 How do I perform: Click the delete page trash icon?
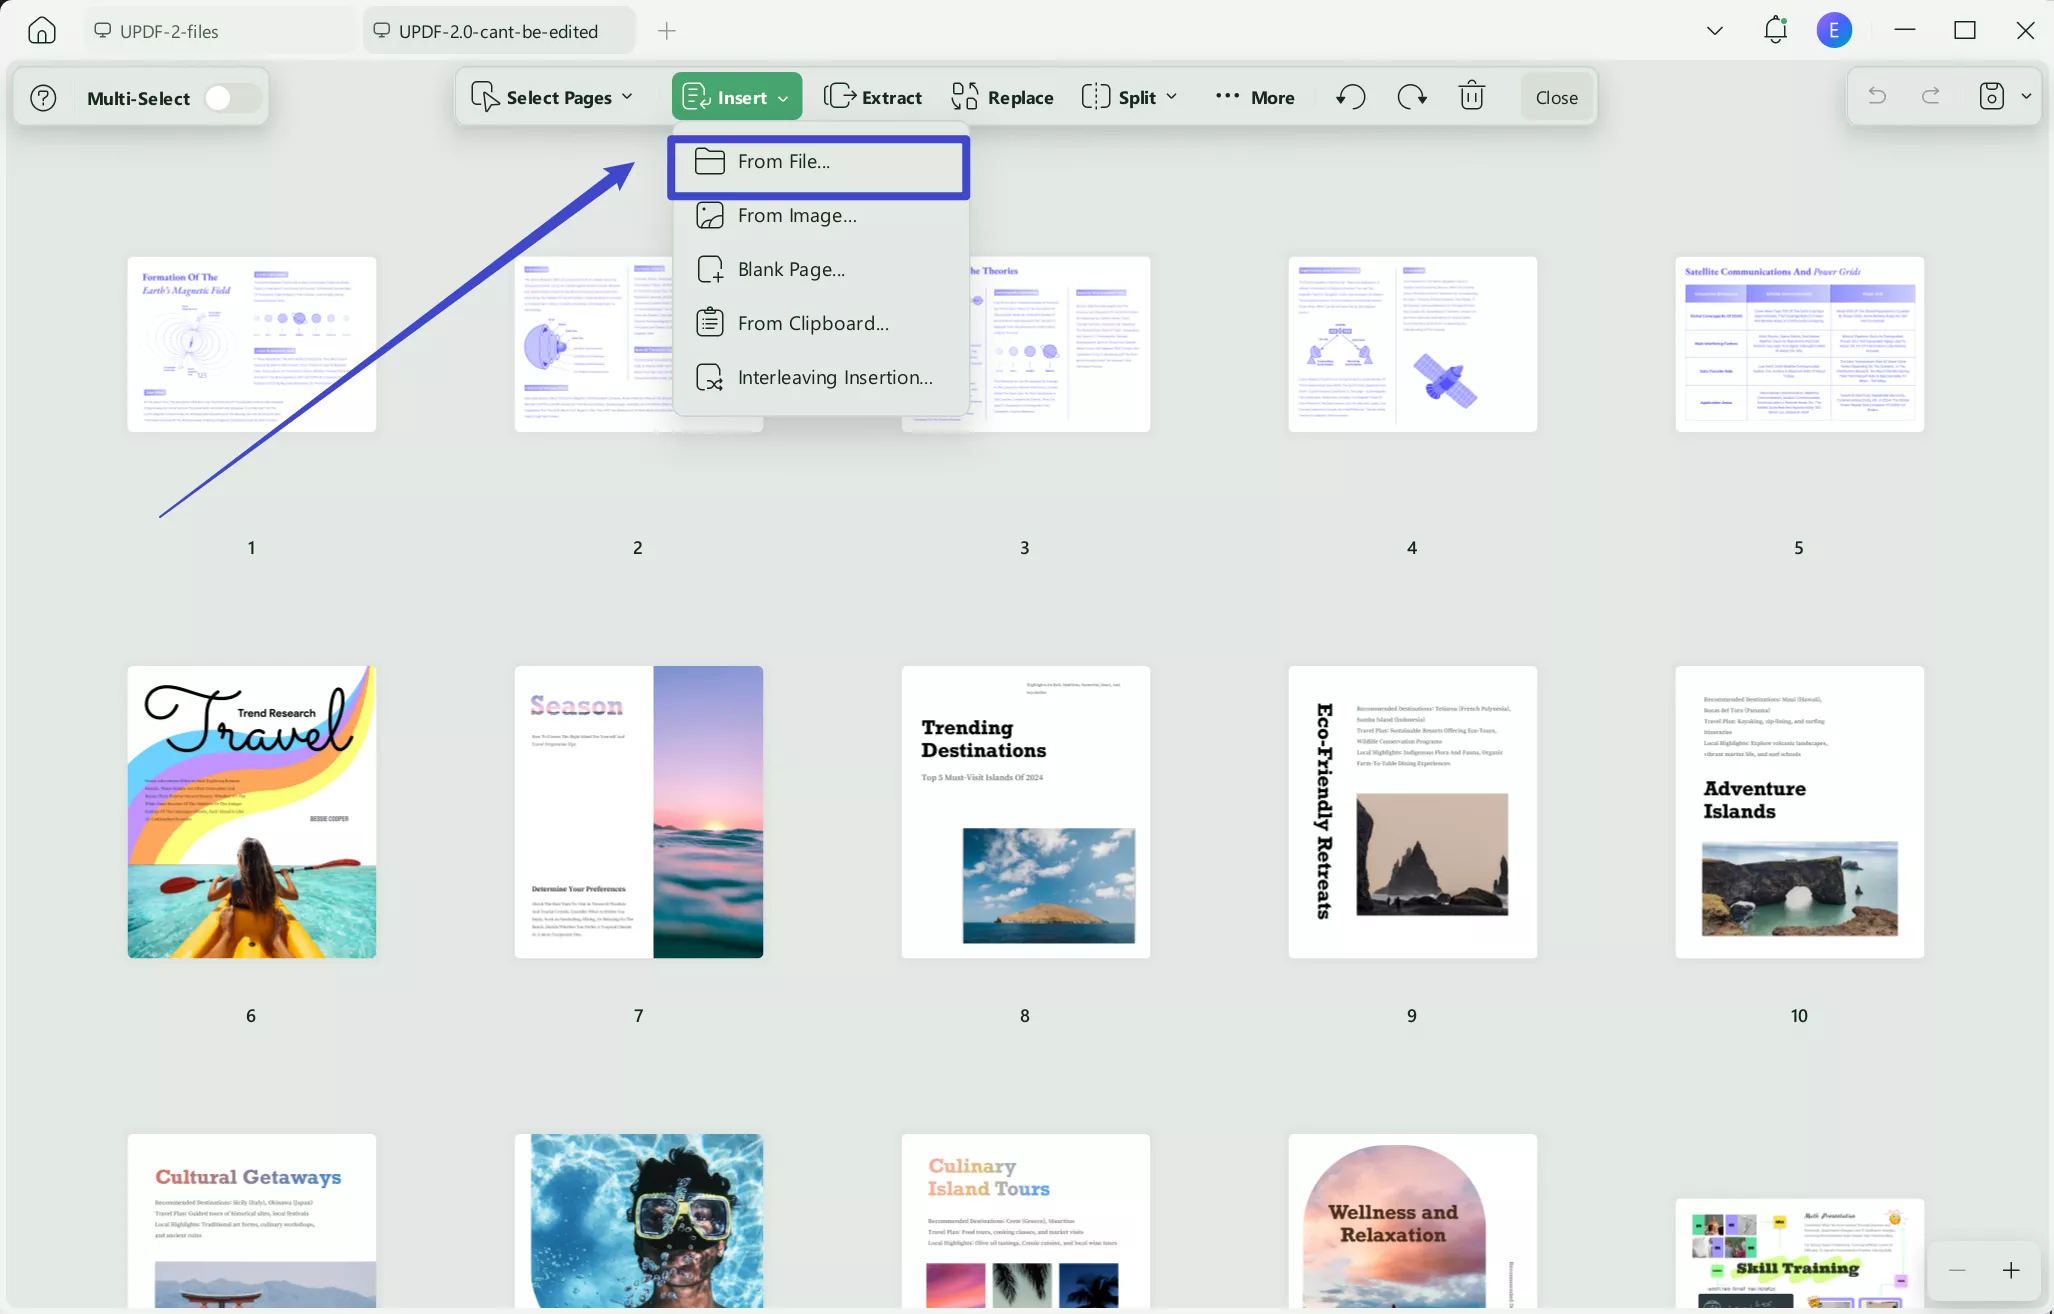coord(1470,96)
